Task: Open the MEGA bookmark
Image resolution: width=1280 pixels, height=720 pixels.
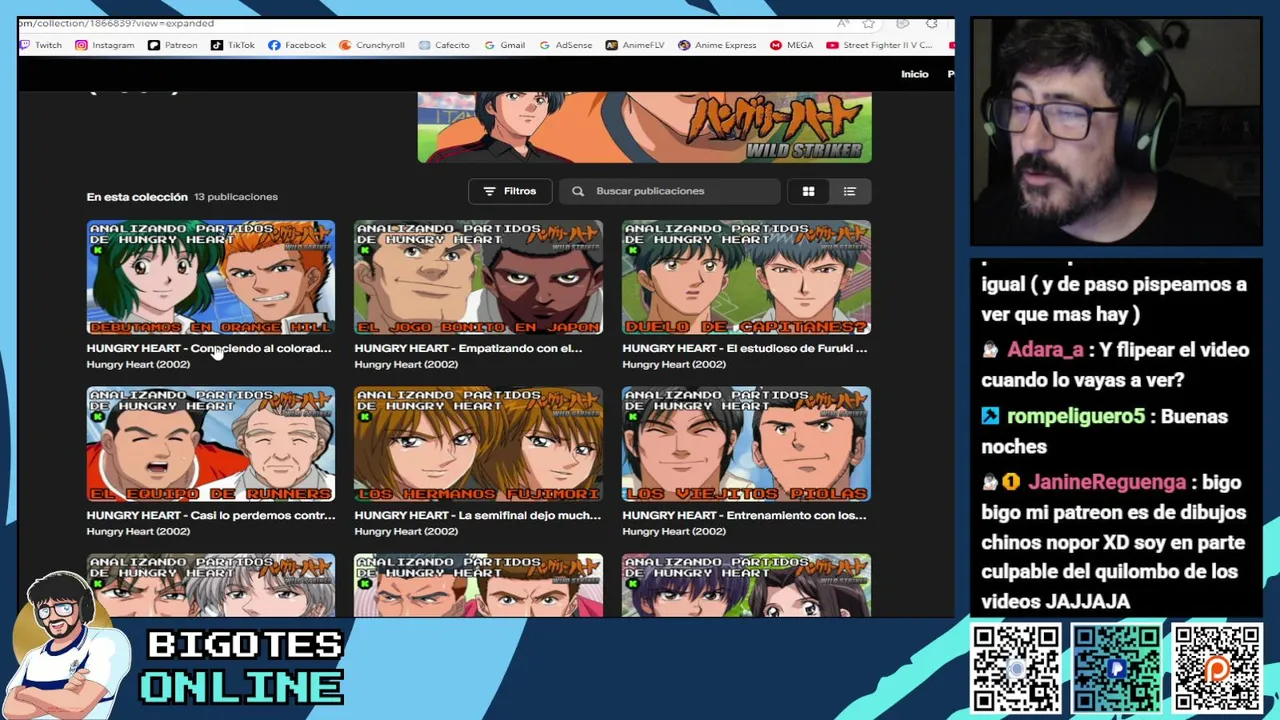Action: [791, 45]
